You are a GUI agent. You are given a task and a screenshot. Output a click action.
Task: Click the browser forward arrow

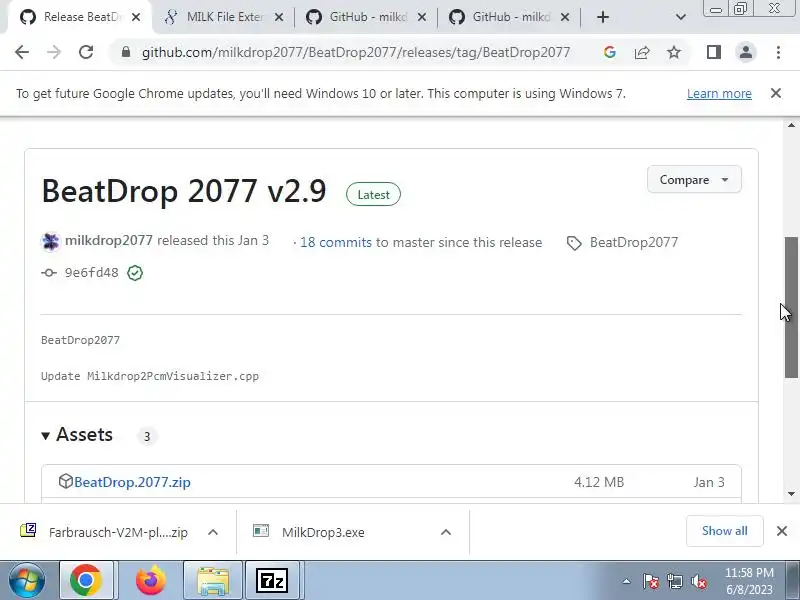click(x=54, y=52)
